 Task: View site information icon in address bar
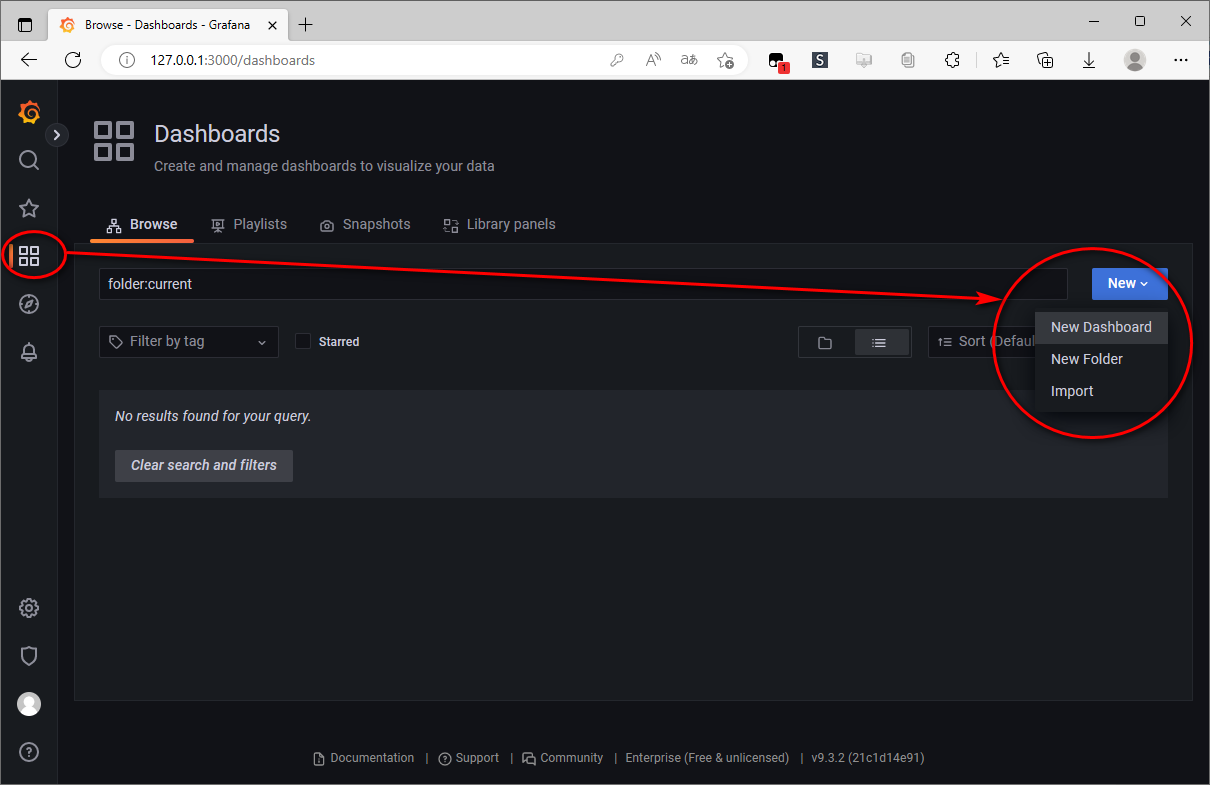tap(127, 60)
